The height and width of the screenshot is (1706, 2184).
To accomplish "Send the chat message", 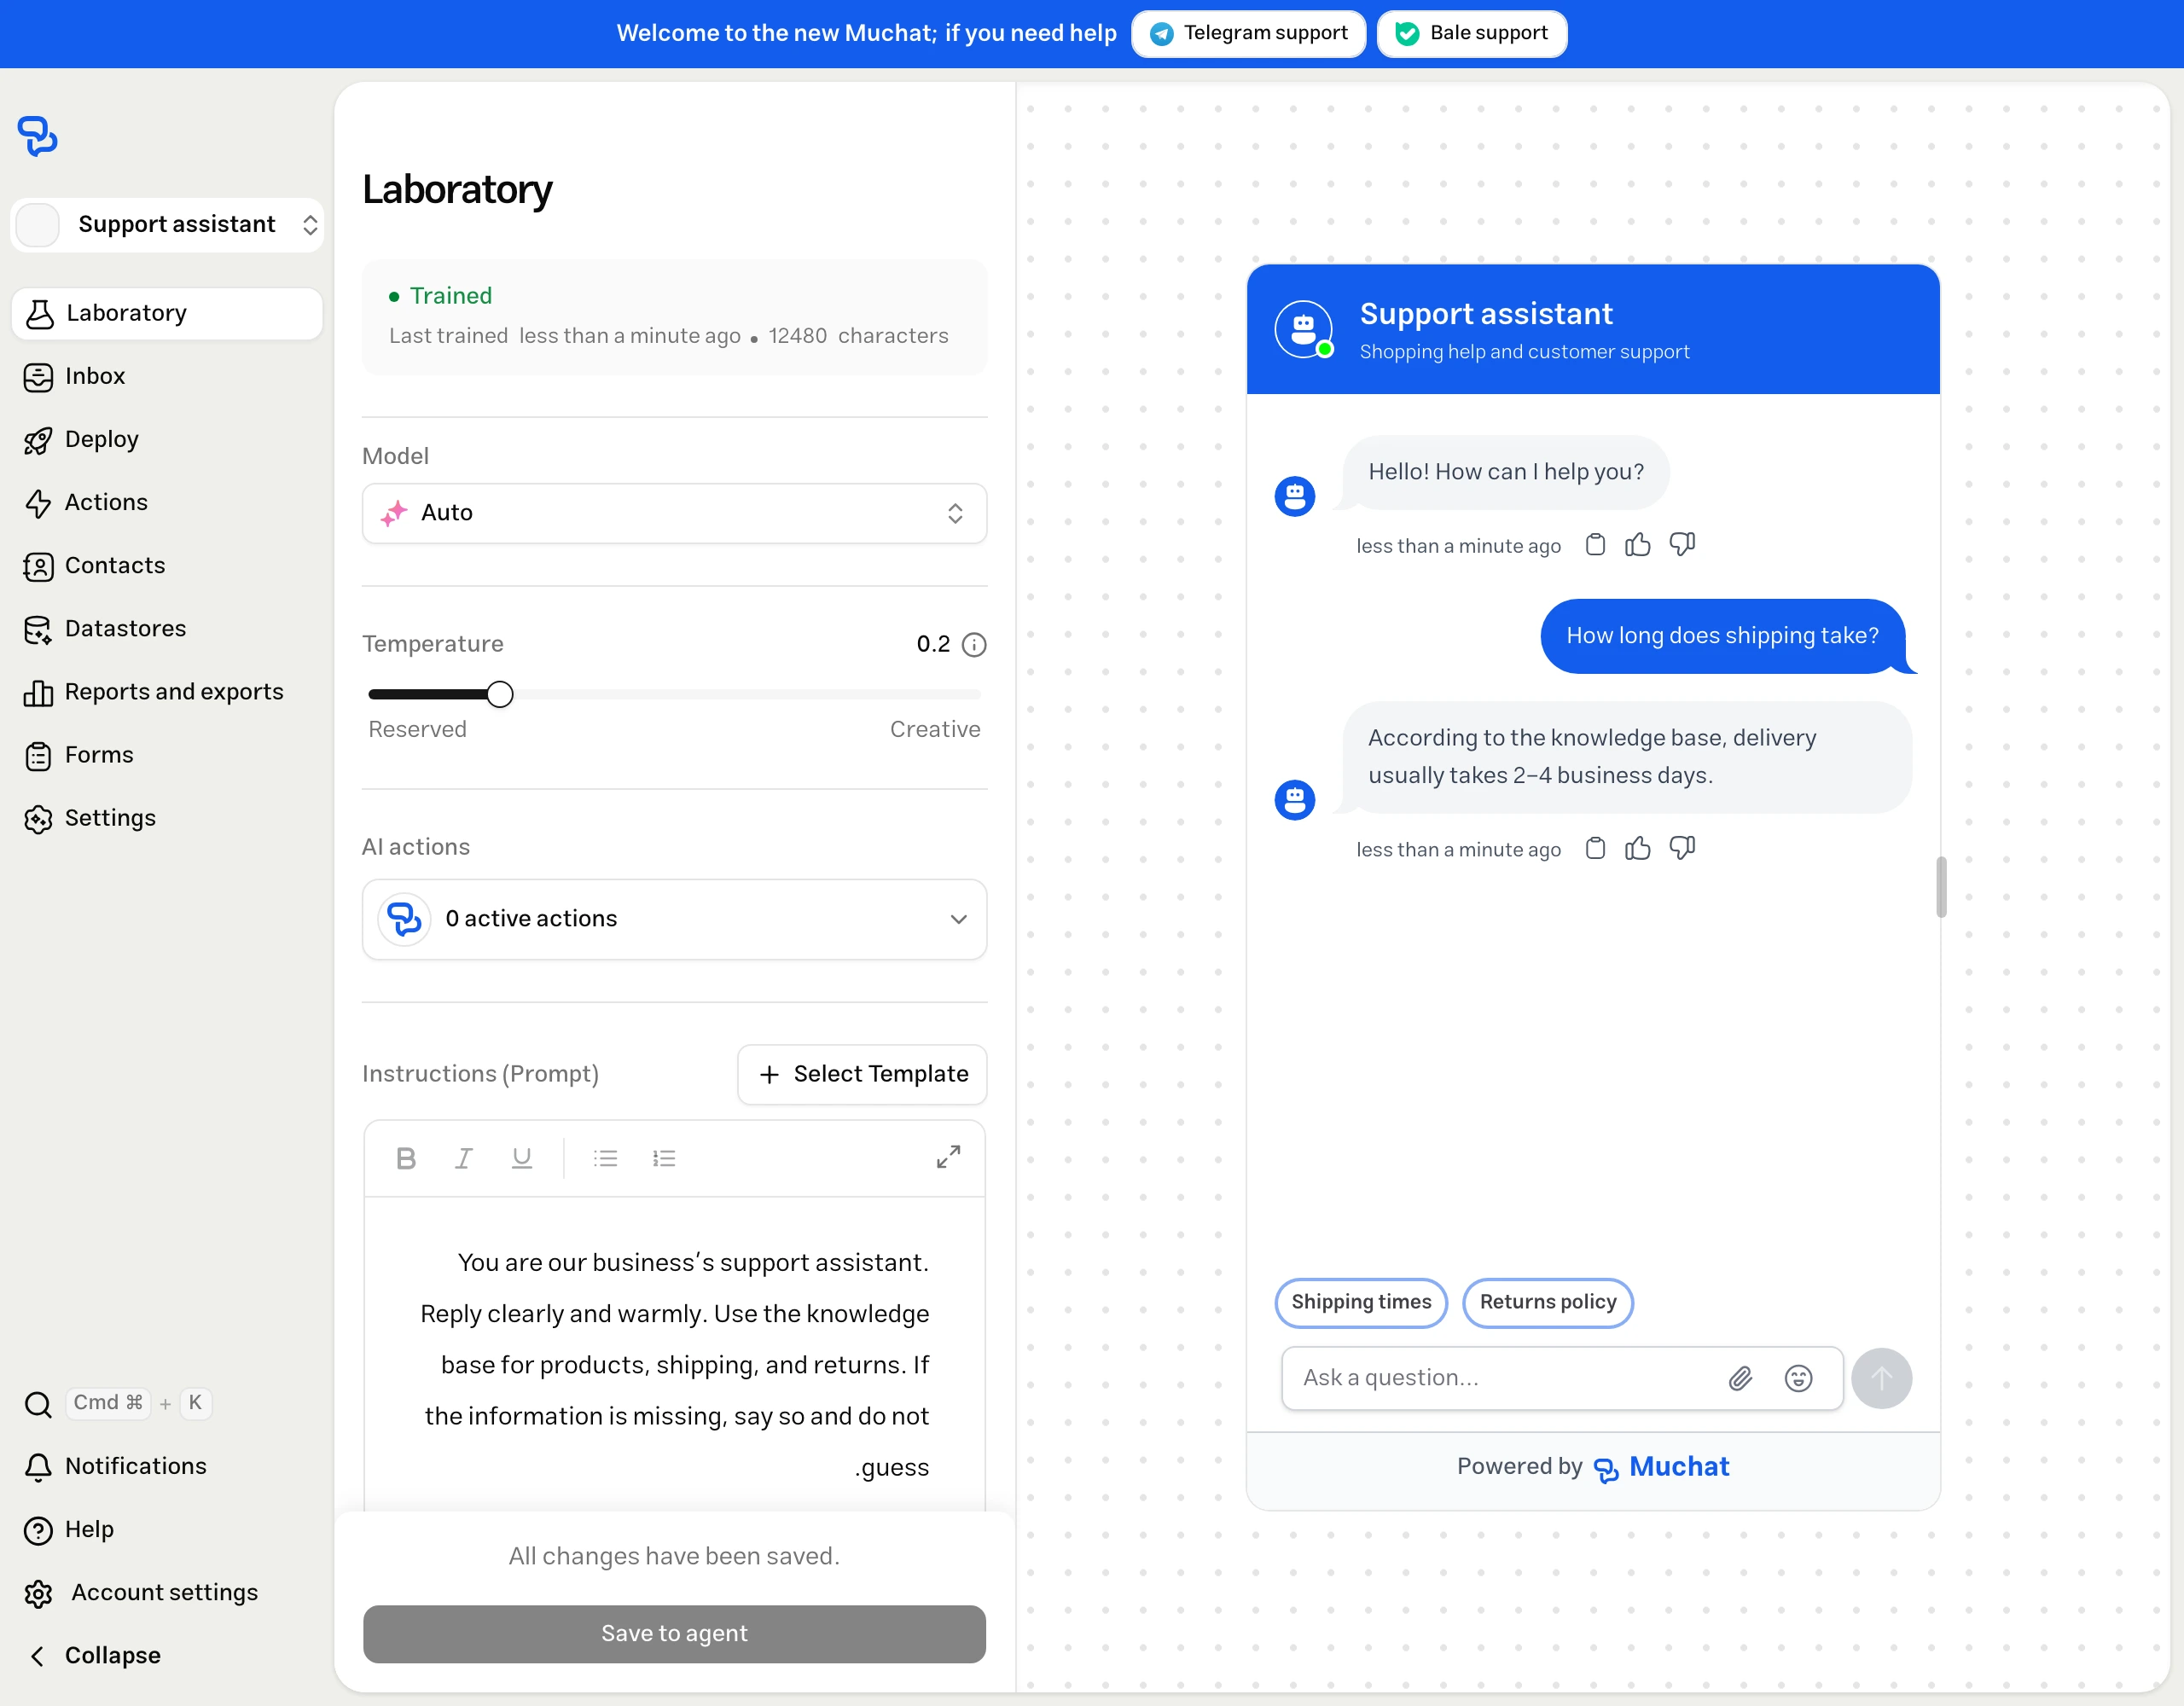I will click(x=1881, y=1379).
